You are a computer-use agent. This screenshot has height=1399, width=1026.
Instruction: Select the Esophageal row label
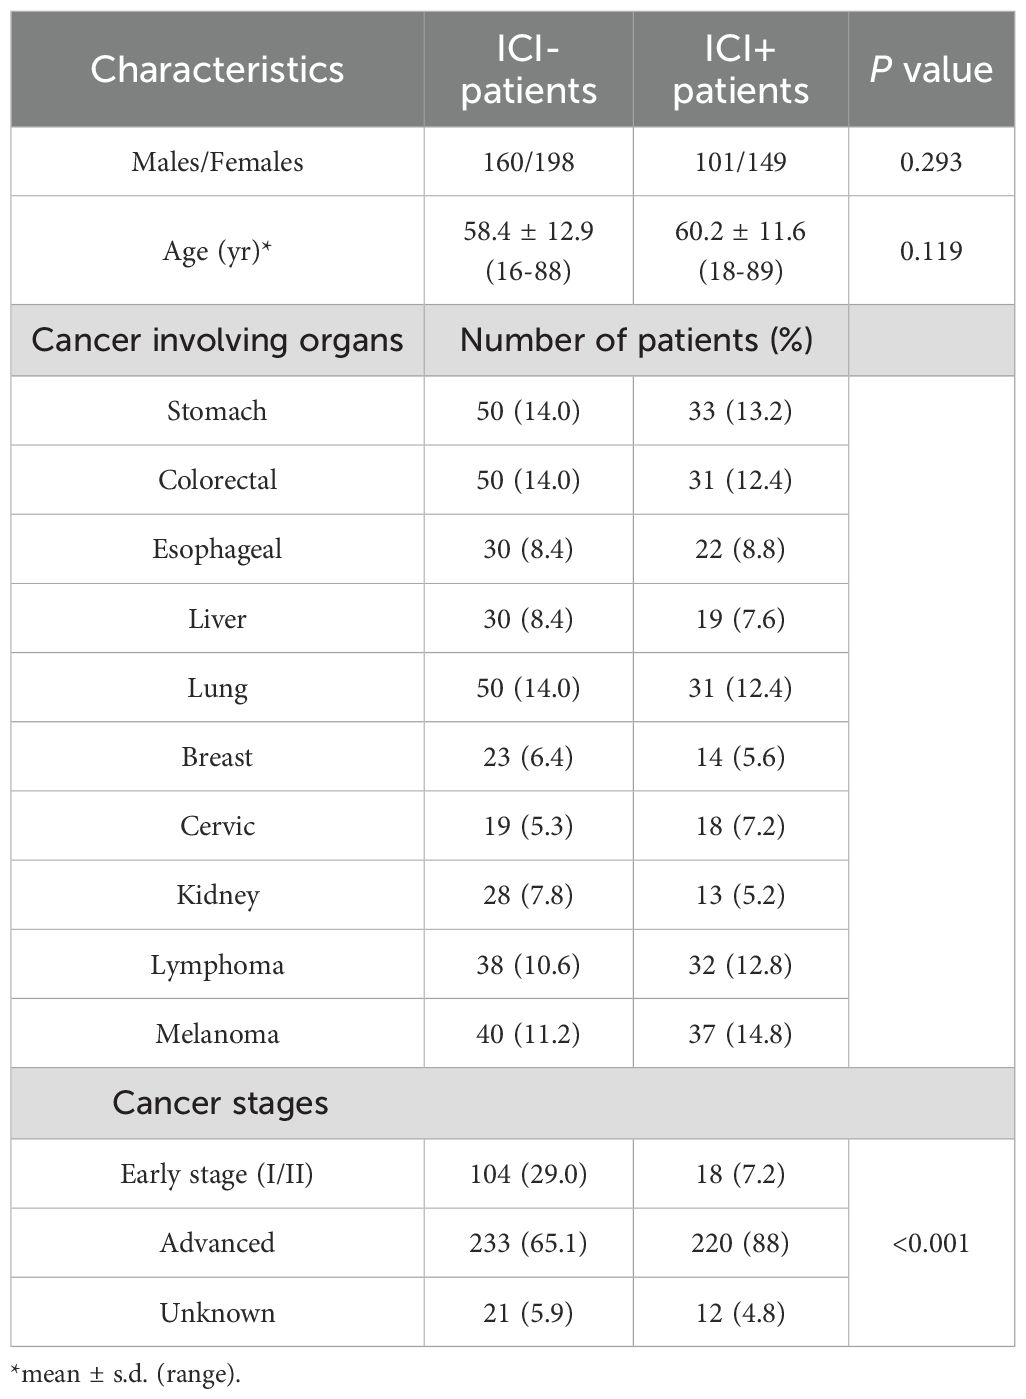(217, 549)
